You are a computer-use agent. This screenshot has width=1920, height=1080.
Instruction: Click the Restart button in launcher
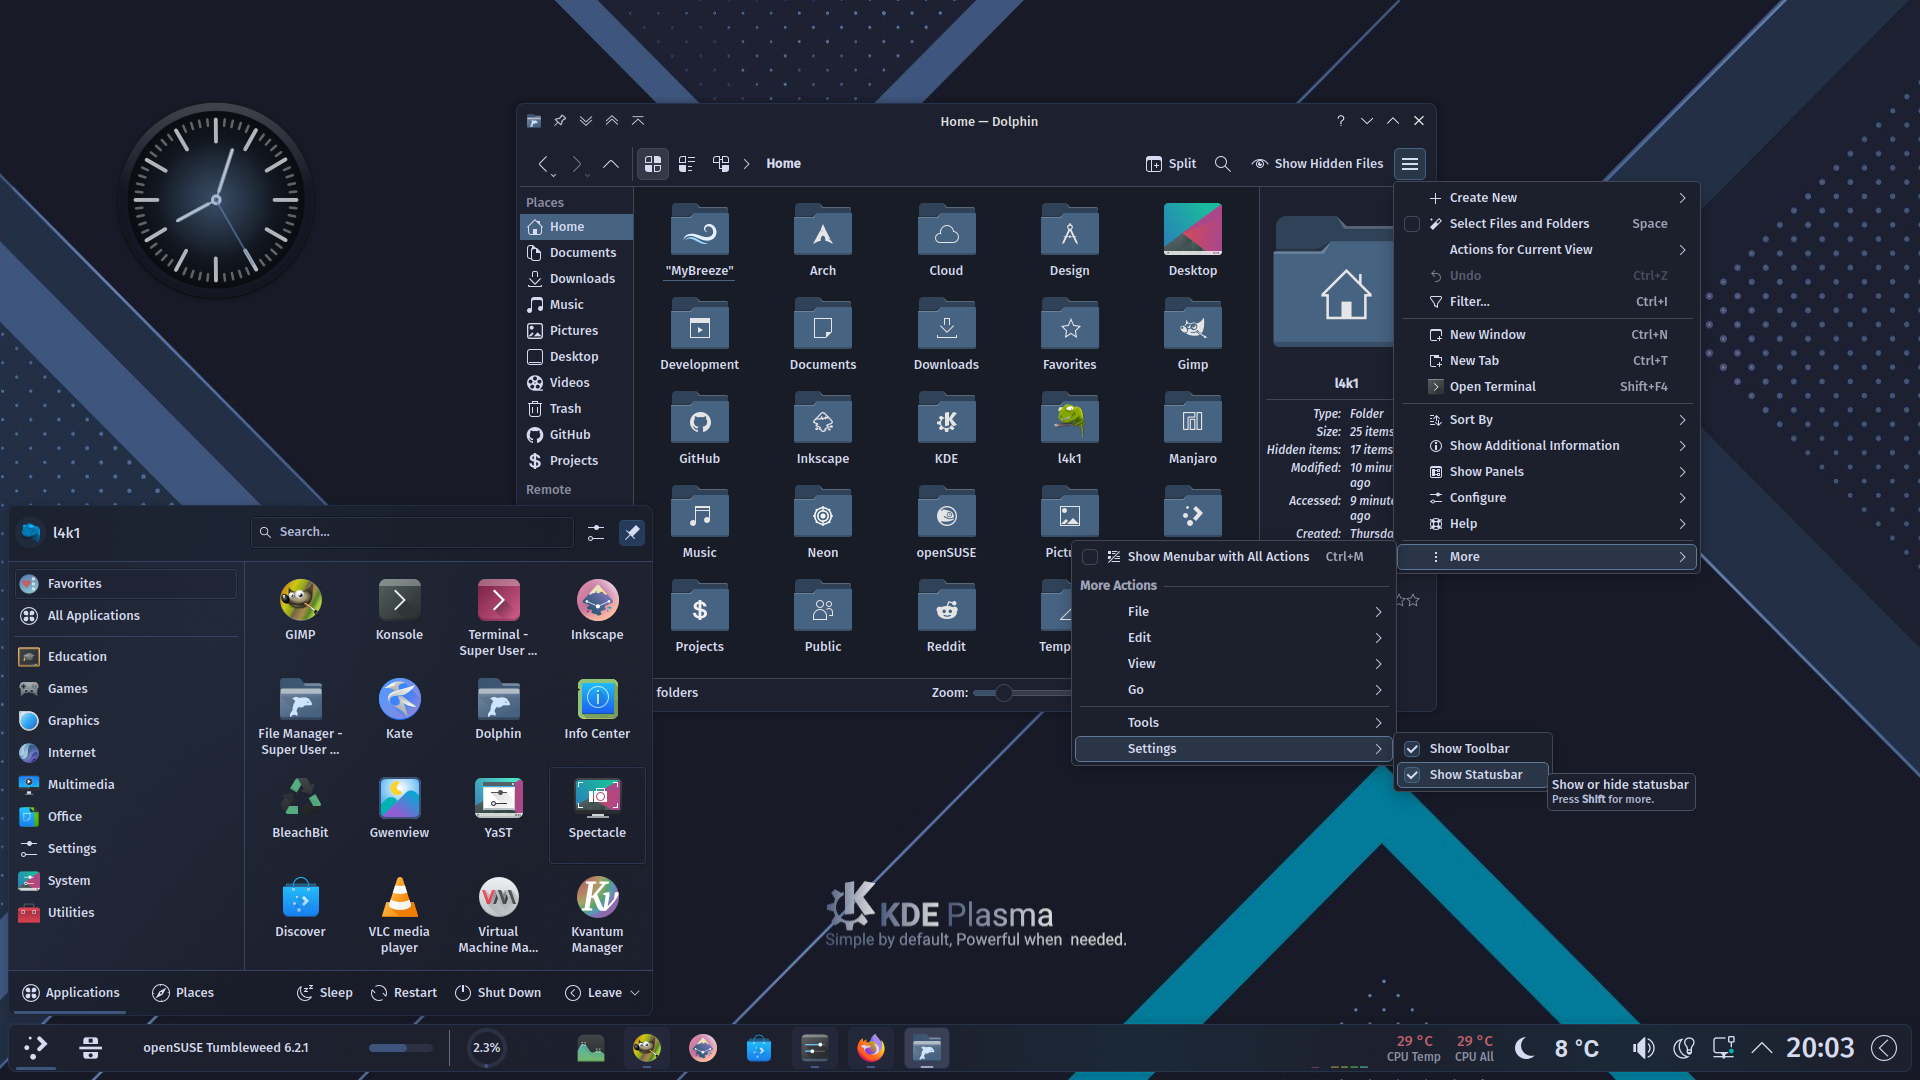coord(404,993)
